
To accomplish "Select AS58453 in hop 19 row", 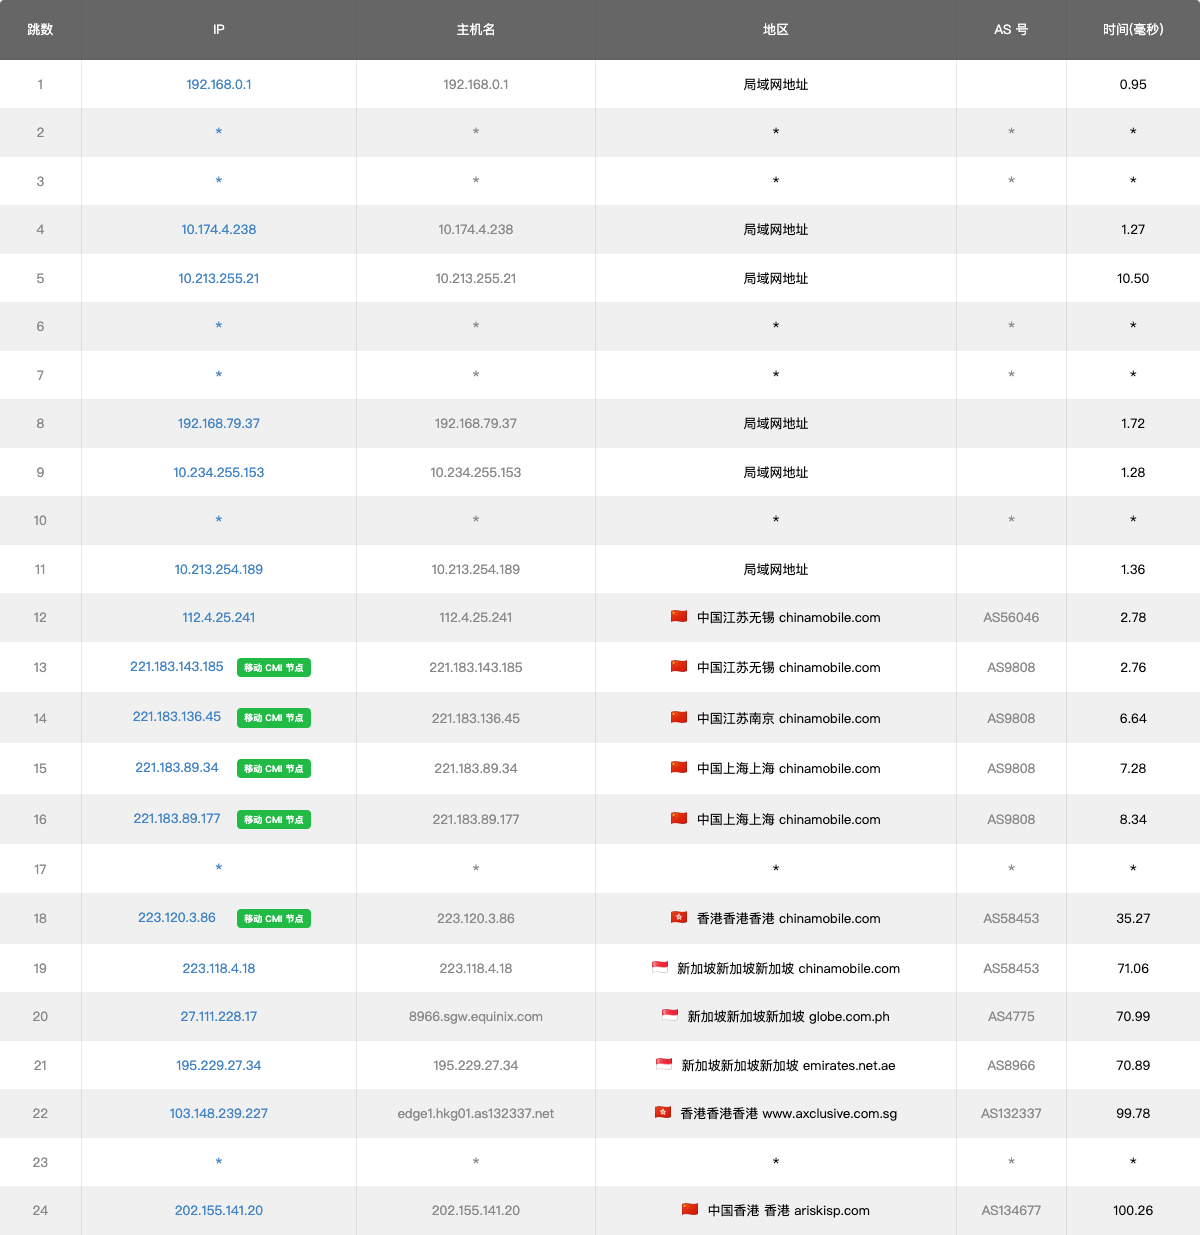I will pos(1011,968).
